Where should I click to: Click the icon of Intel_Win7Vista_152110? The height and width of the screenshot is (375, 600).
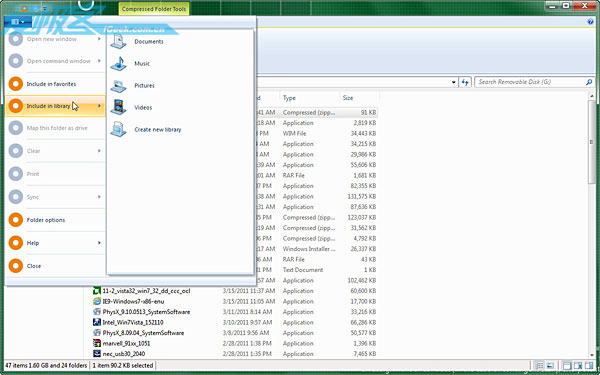(97, 323)
